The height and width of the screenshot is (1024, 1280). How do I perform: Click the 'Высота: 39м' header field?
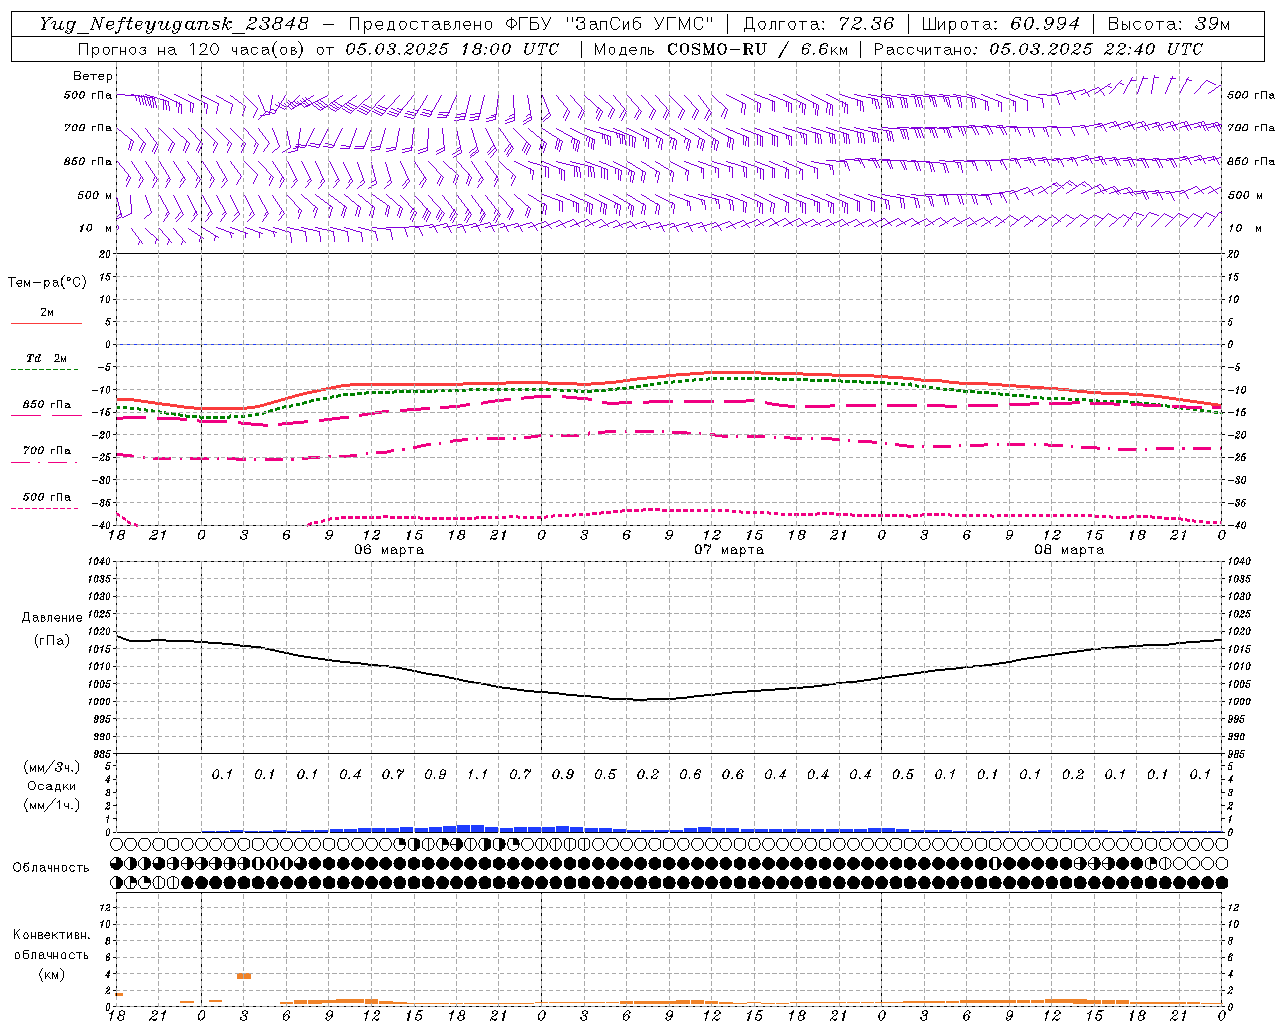click(1169, 24)
